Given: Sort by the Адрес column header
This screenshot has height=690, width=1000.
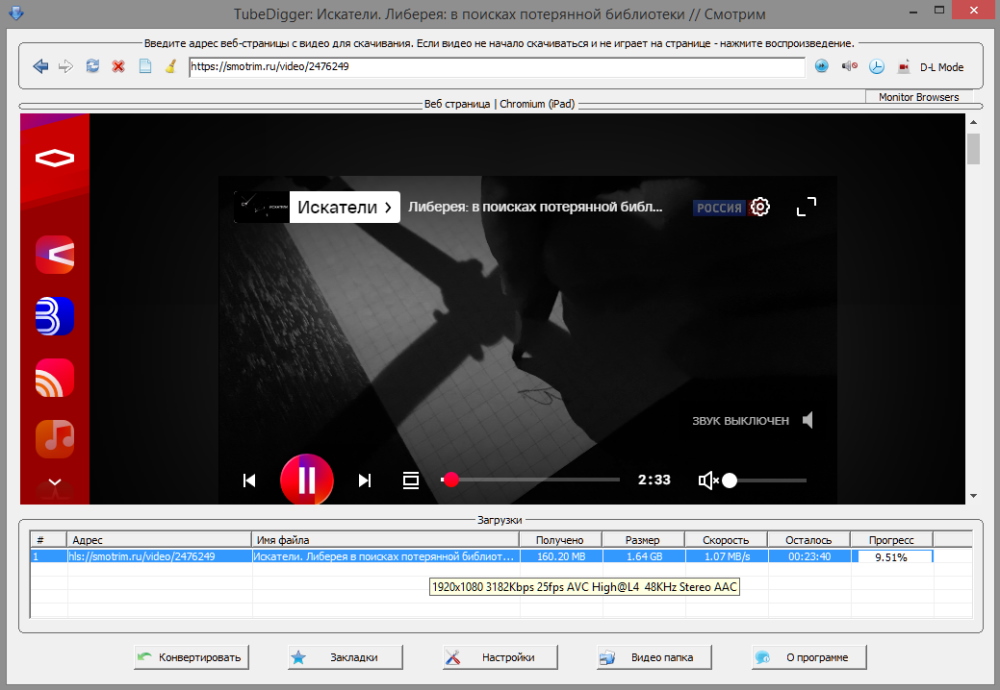Looking at the screenshot, I should pos(159,540).
